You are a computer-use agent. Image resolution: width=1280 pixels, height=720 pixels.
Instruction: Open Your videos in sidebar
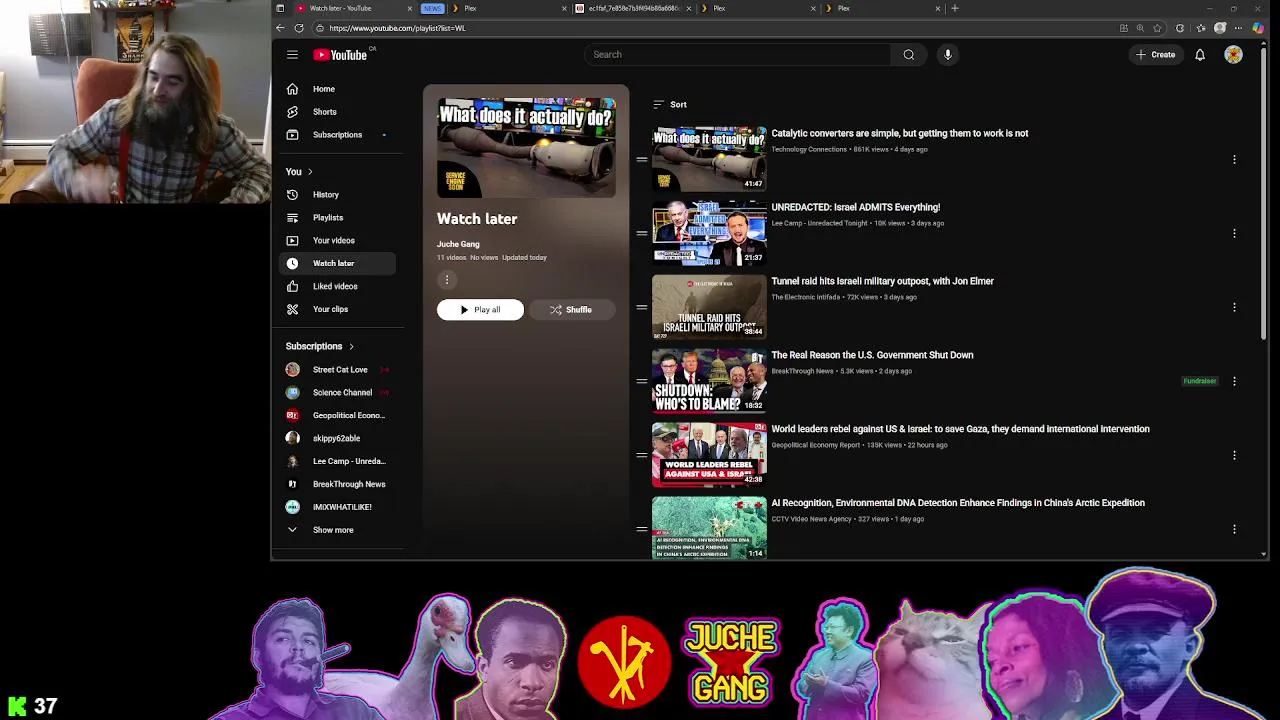point(336,241)
